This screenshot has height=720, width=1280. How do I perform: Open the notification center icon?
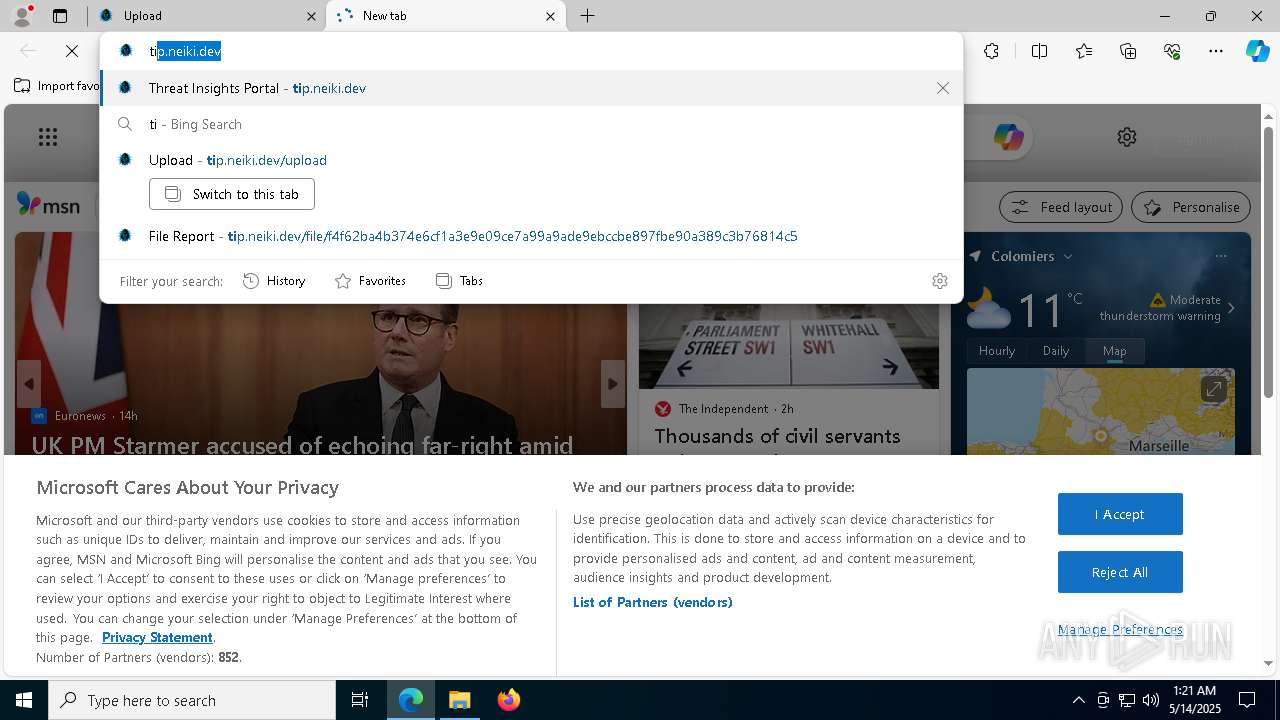coord(1247,700)
